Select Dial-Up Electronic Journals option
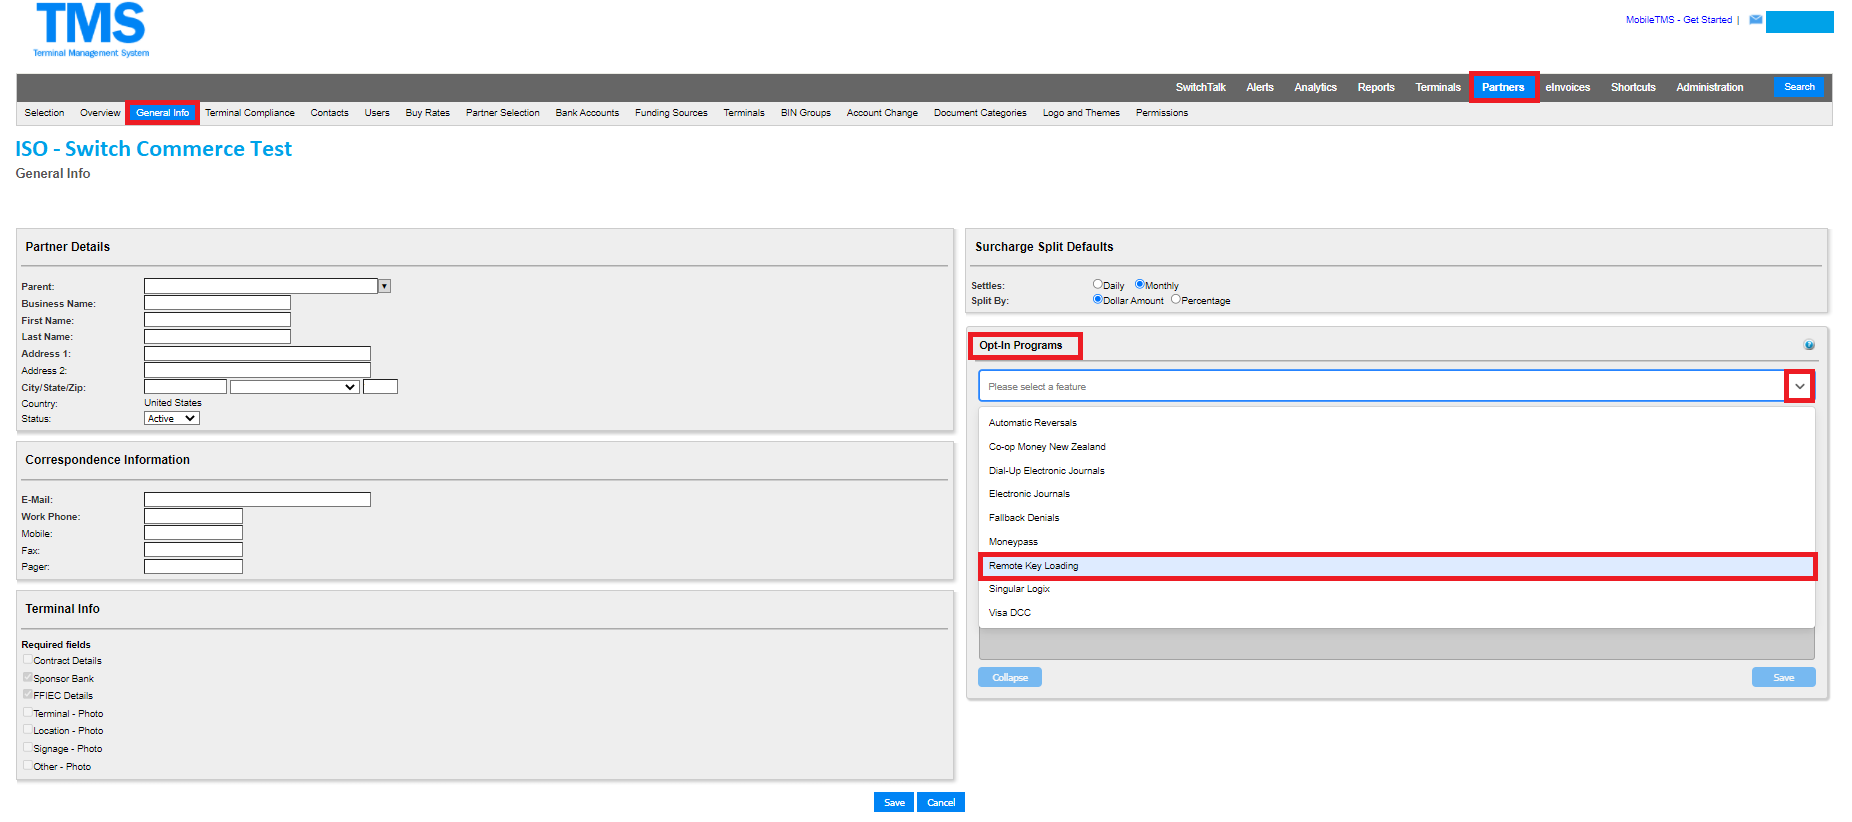This screenshot has width=1852, height=822. pos(1397,471)
